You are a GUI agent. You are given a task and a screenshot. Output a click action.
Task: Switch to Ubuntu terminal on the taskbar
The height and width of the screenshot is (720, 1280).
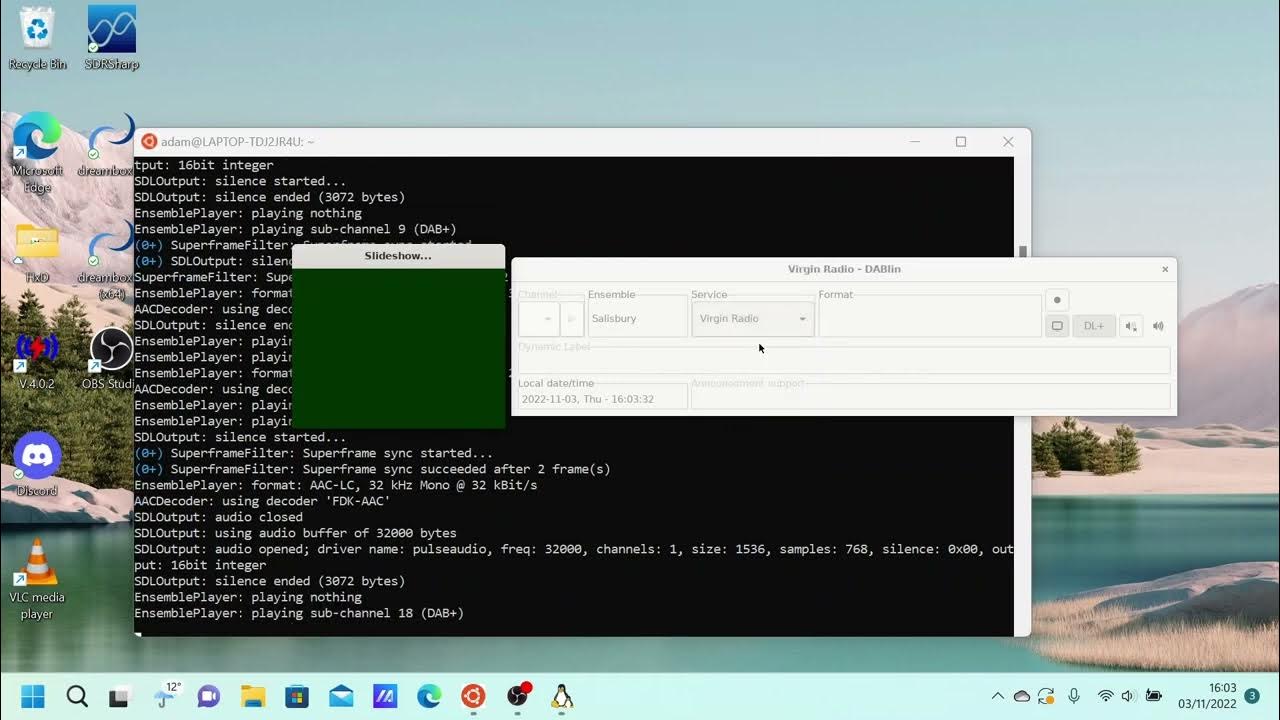click(473, 696)
